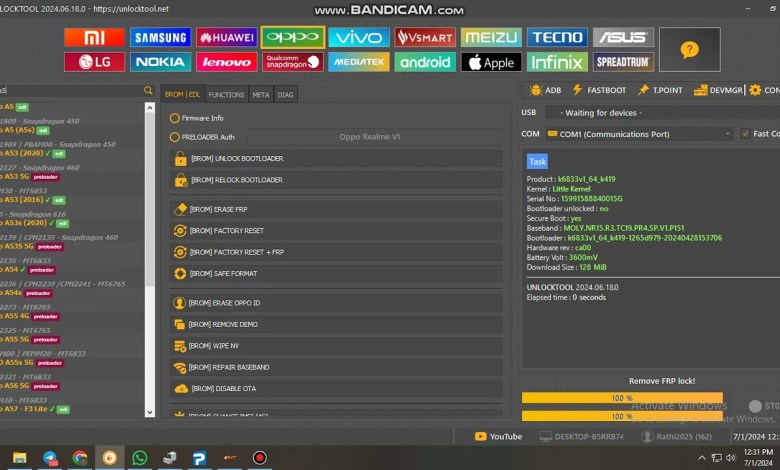Open the T.POINT test point tool
This screenshot has width=780, height=470.
tap(660, 90)
